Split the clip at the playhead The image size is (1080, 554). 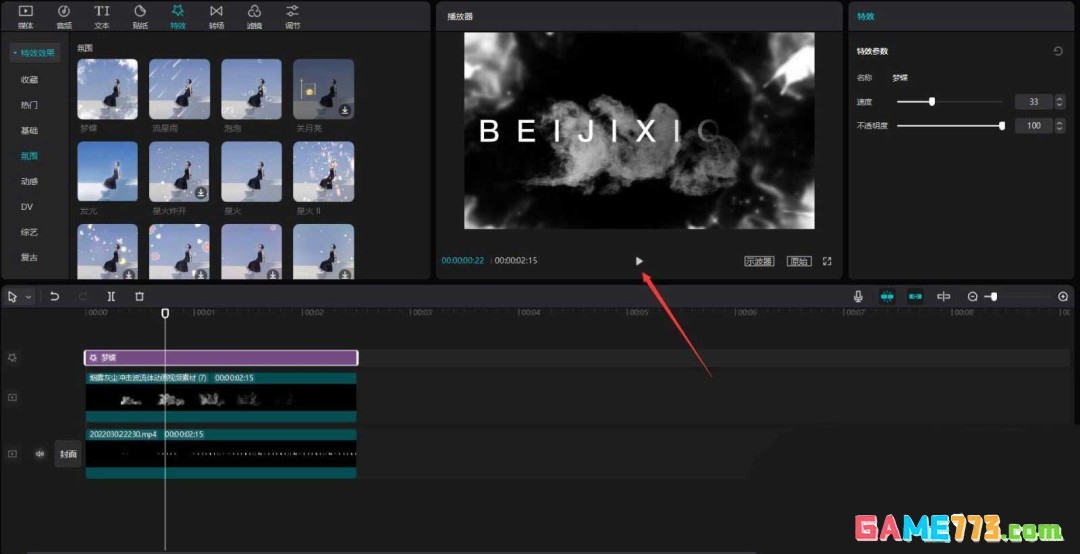pos(111,296)
